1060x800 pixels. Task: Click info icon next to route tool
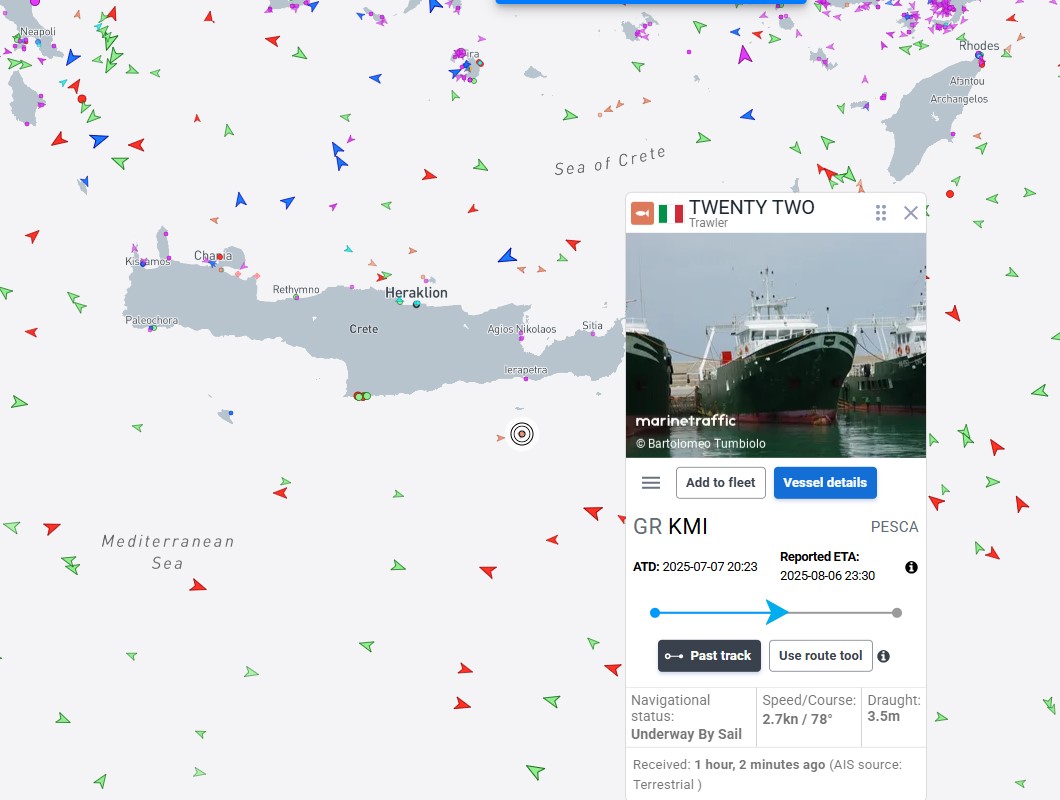883,657
